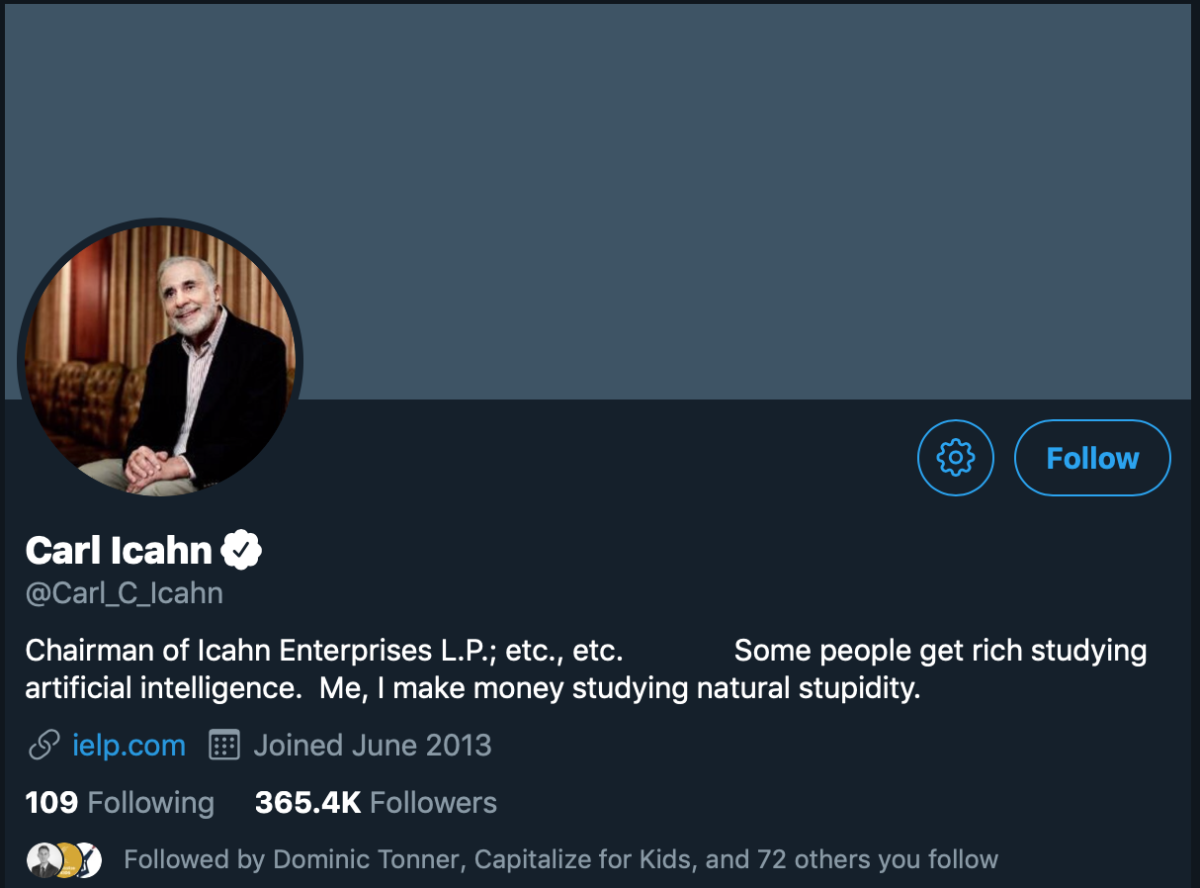Click the first follower avatar with suited man

[42, 859]
